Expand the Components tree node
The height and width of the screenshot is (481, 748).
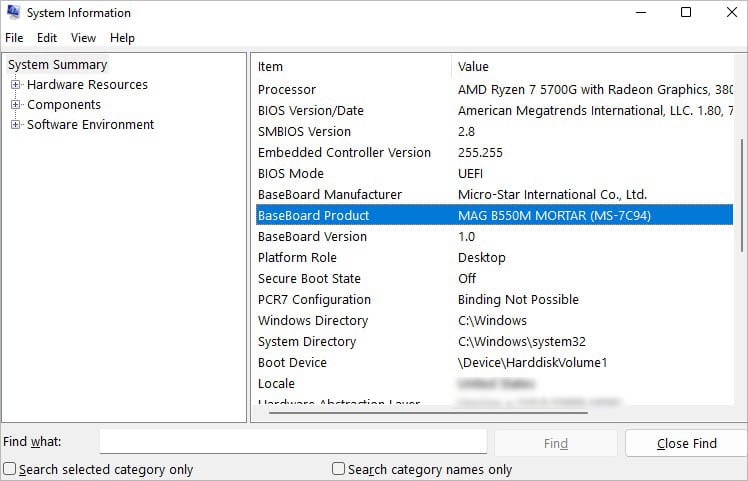click(15, 105)
